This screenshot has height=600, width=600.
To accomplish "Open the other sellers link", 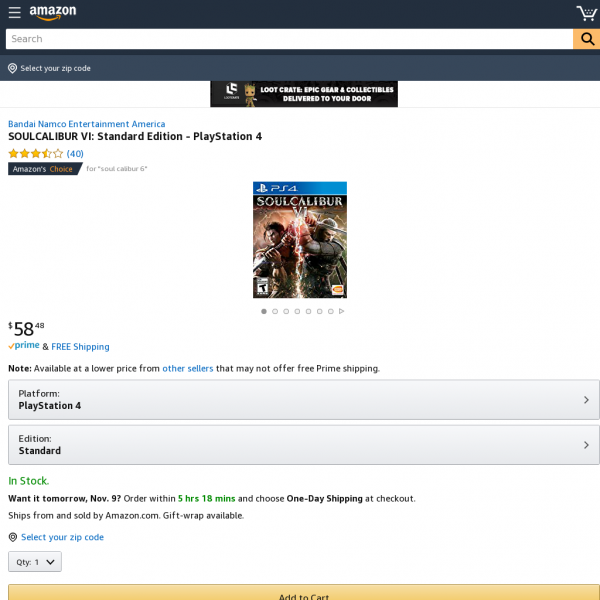I will (188, 368).
